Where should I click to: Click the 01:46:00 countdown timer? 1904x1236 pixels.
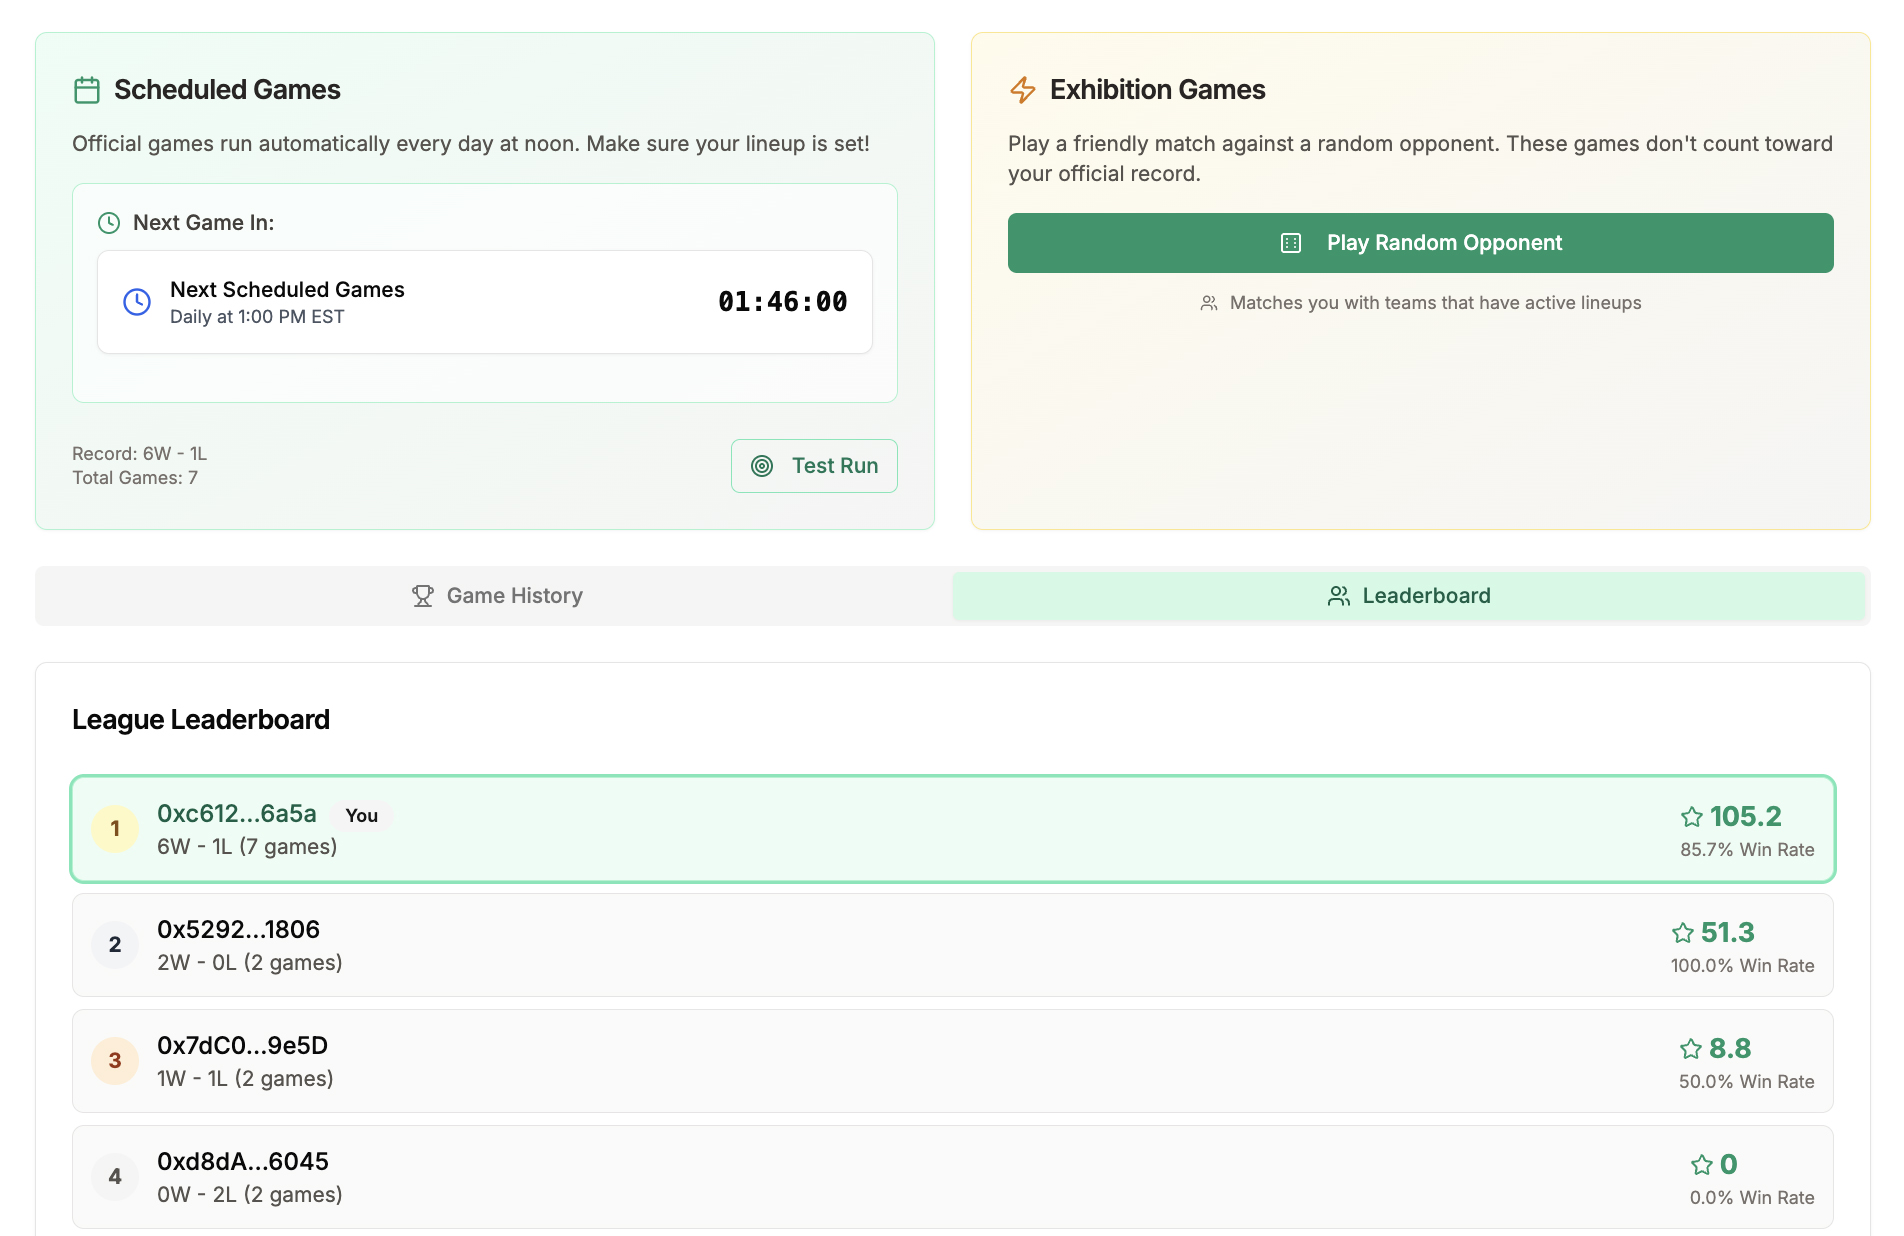783,302
